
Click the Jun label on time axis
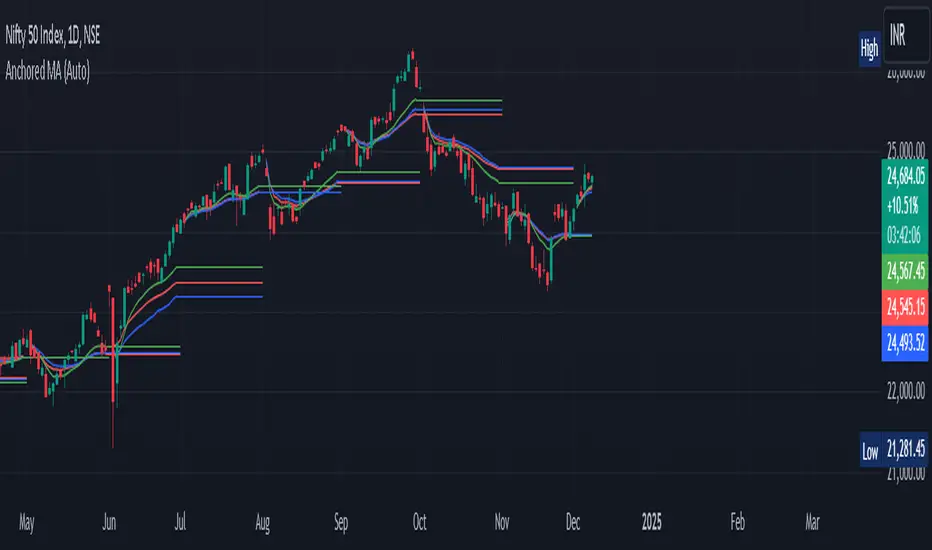pyautogui.click(x=111, y=521)
